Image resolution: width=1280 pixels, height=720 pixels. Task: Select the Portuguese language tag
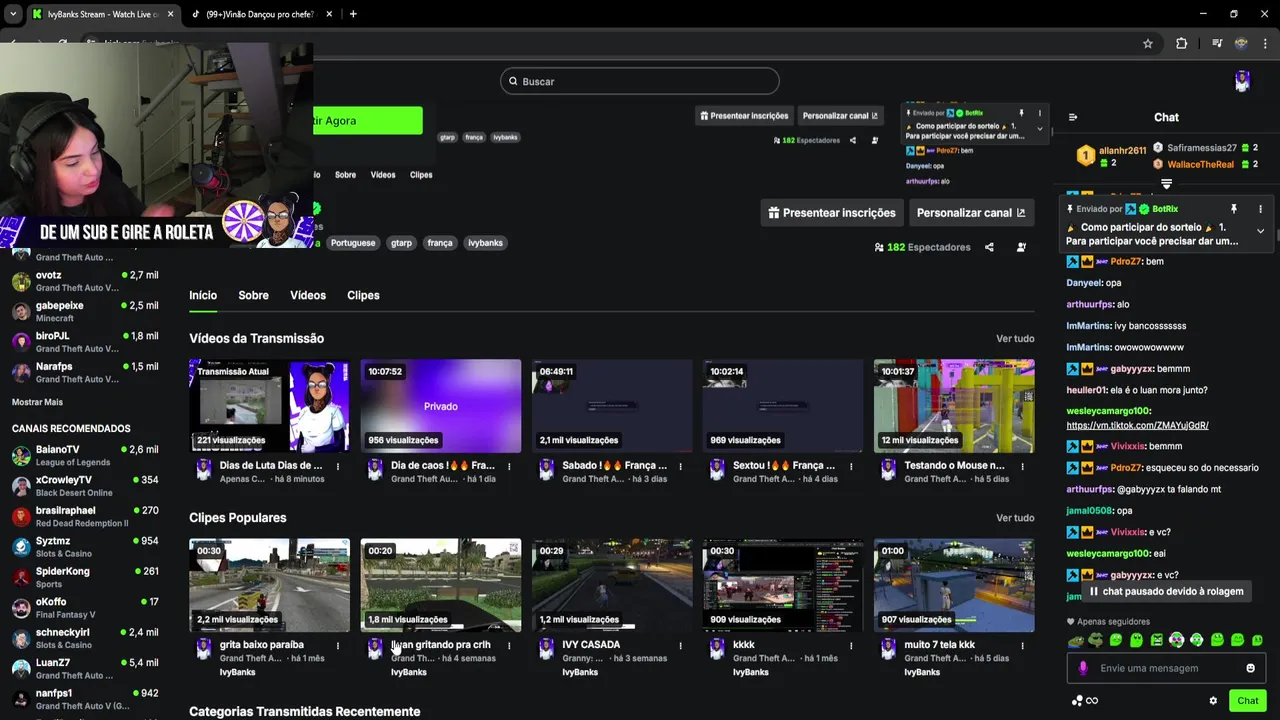point(353,243)
